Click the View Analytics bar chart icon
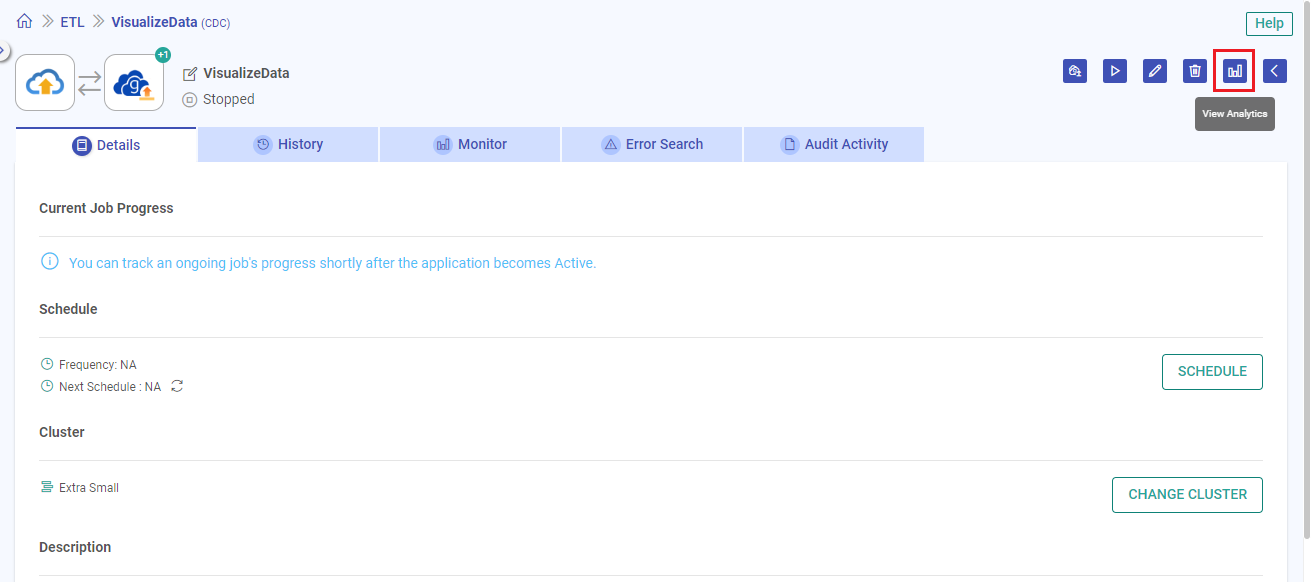This screenshot has width=1311, height=582. point(1234,71)
